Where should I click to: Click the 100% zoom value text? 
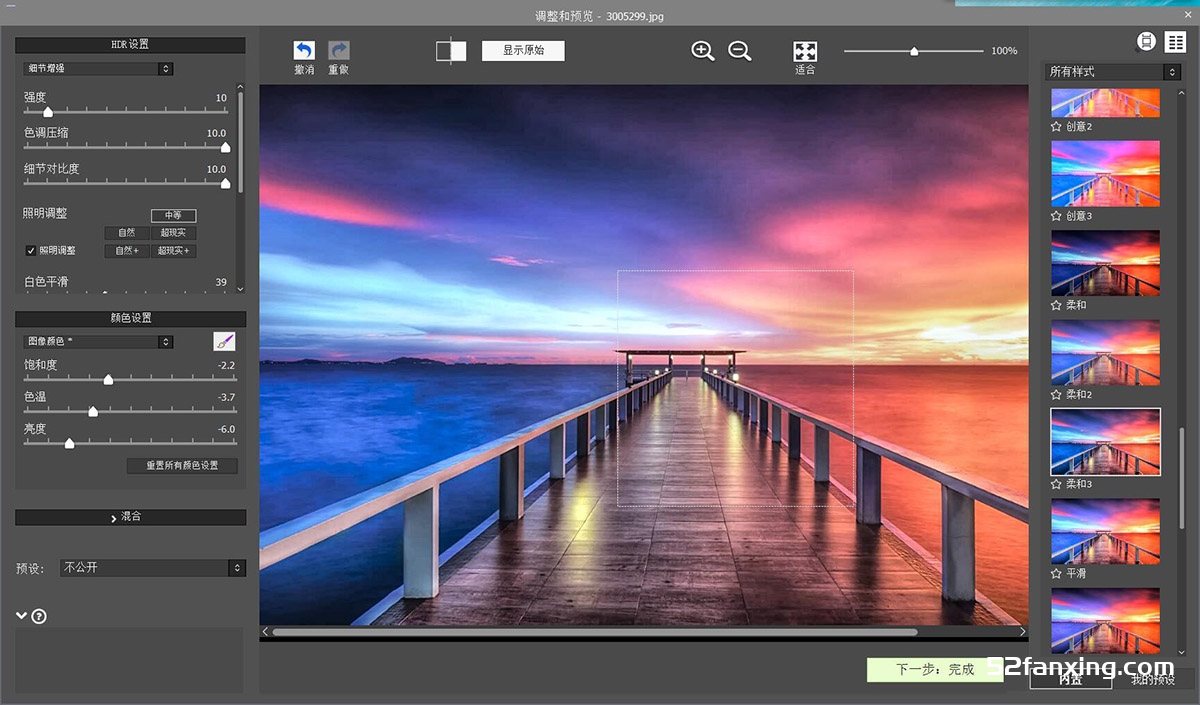click(x=1004, y=51)
